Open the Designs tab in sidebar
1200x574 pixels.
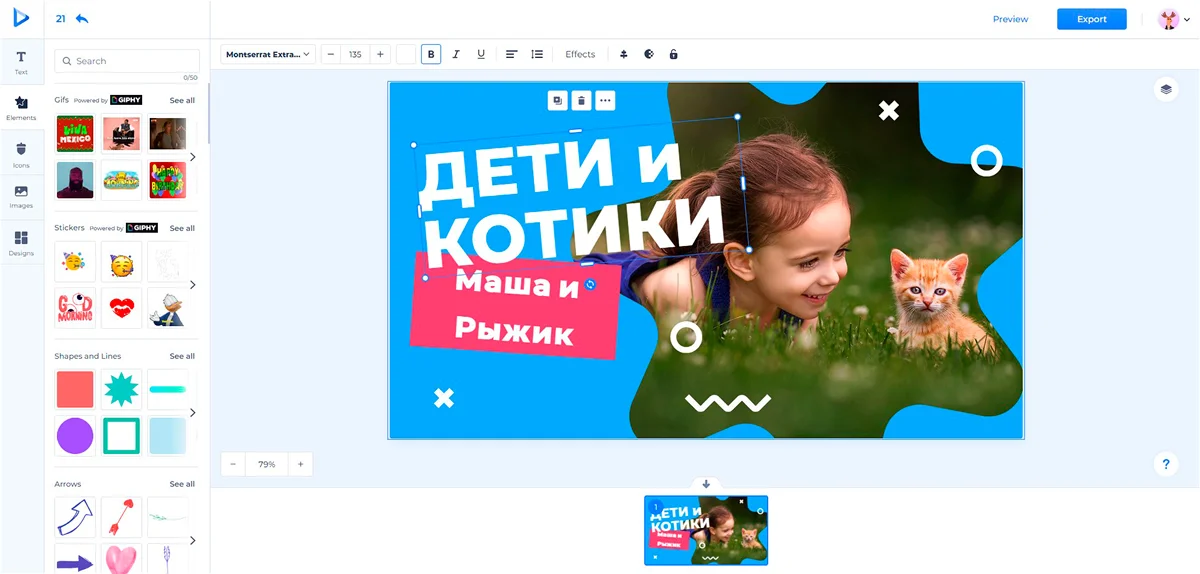21,243
